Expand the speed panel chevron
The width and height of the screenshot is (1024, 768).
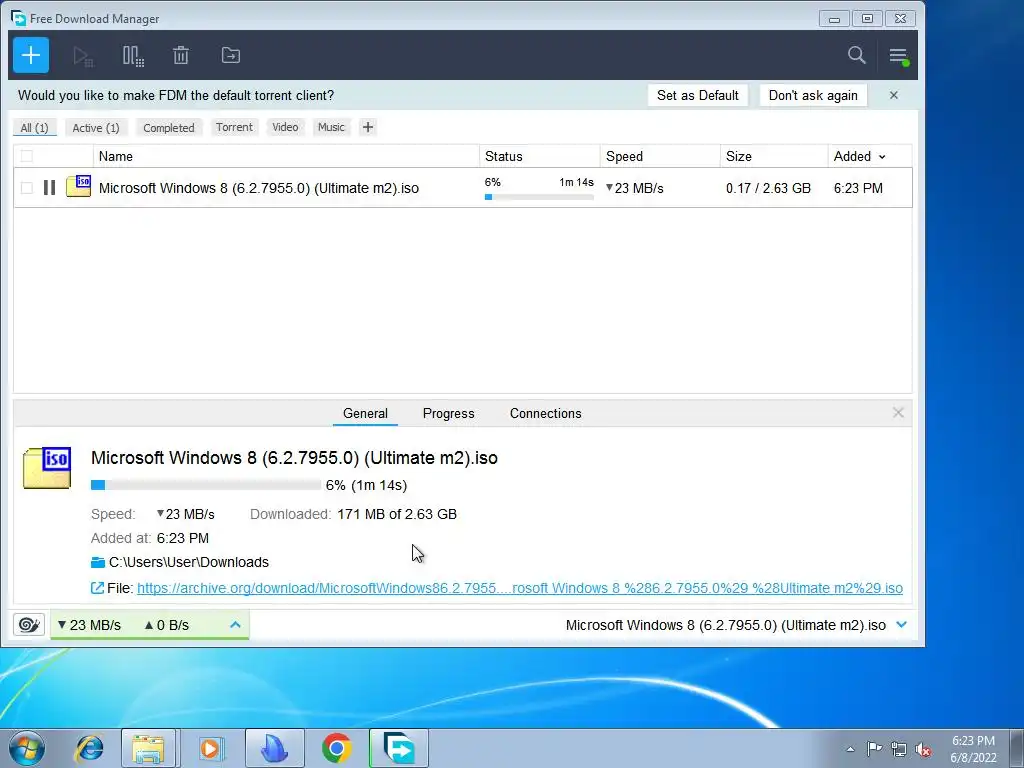(236, 625)
